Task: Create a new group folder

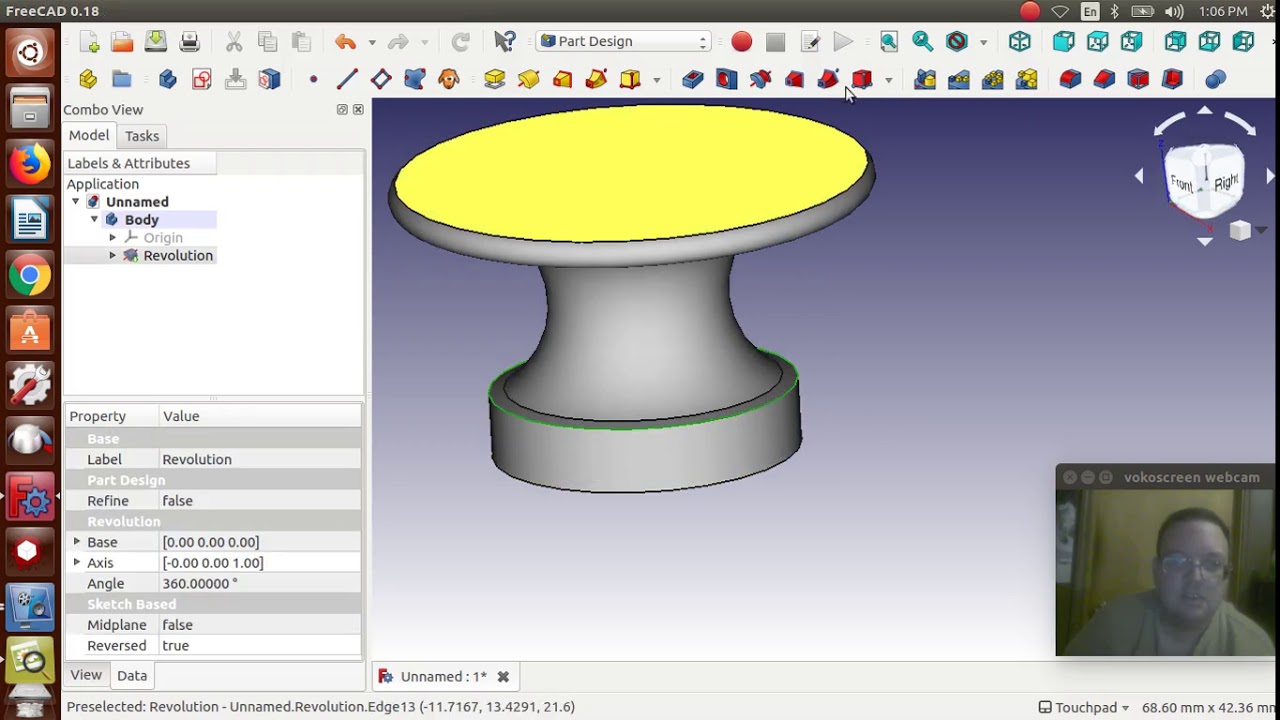Action: [122, 79]
